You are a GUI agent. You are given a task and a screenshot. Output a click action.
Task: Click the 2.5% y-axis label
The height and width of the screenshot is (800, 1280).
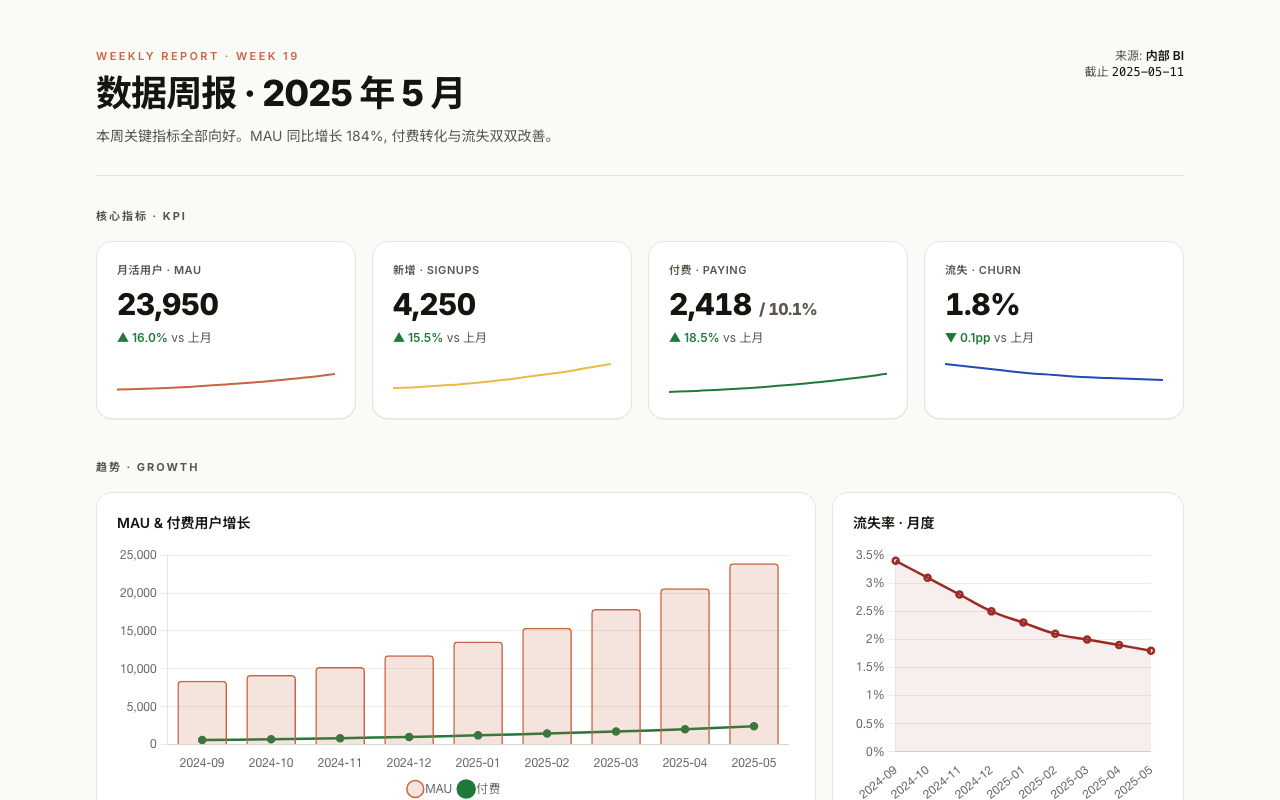[x=870, y=611]
